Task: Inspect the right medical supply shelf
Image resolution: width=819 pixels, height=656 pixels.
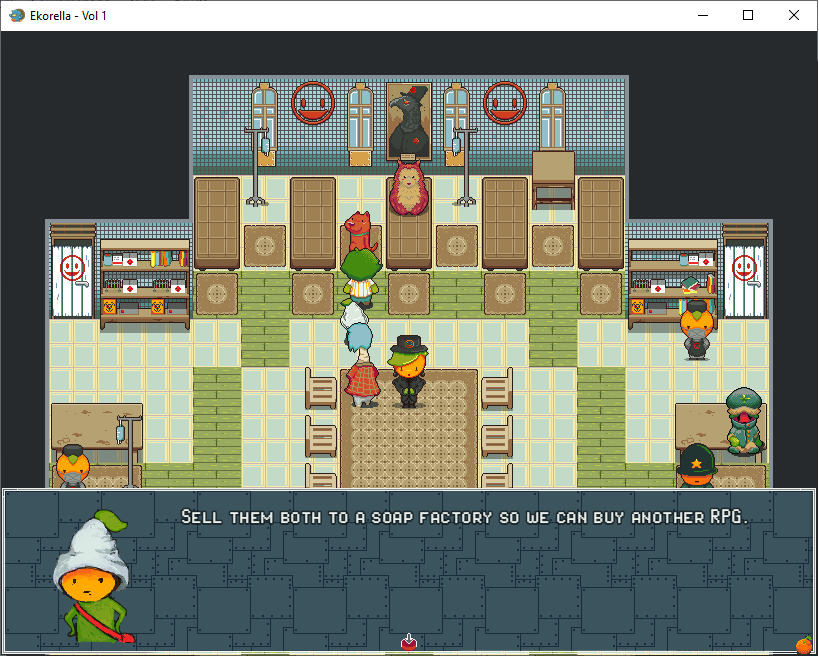Action: pyautogui.click(x=673, y=285)
